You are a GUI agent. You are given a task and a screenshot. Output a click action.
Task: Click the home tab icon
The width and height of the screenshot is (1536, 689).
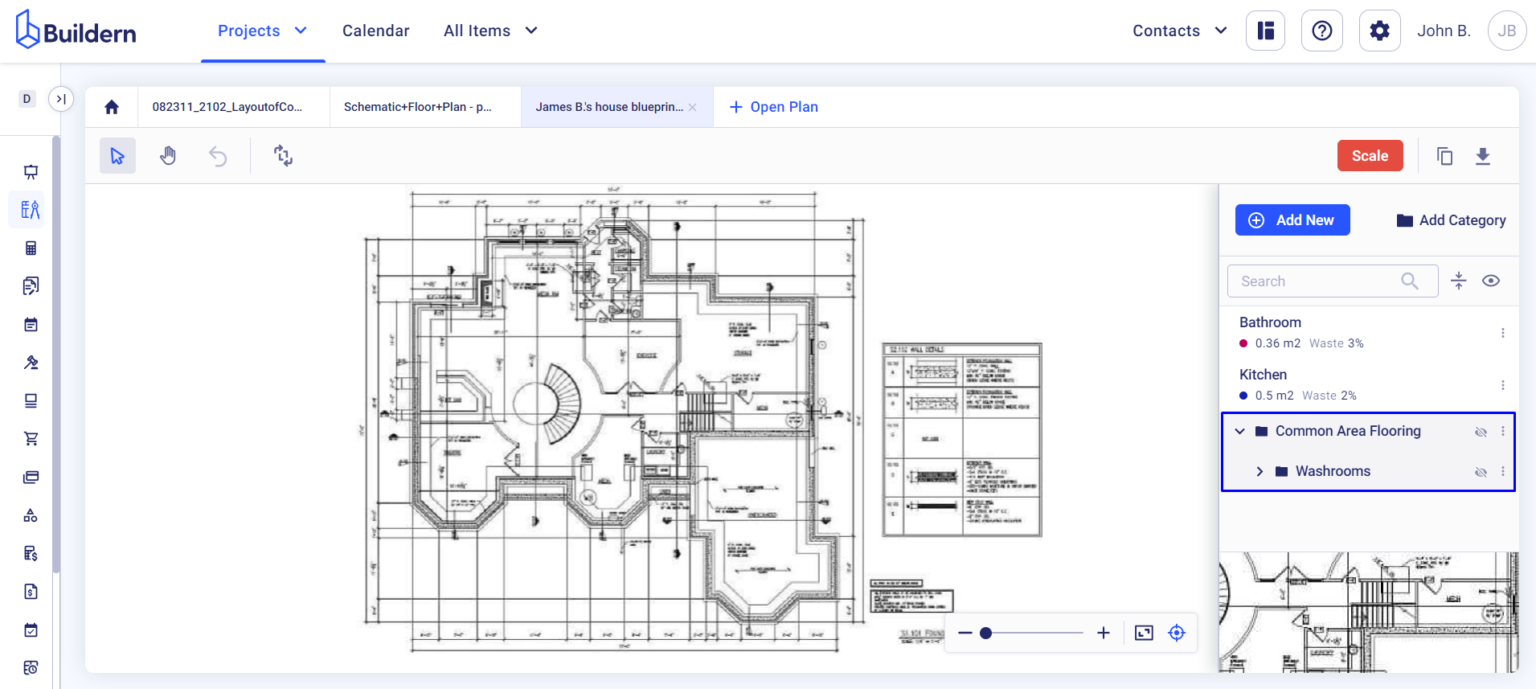[112, 107]
